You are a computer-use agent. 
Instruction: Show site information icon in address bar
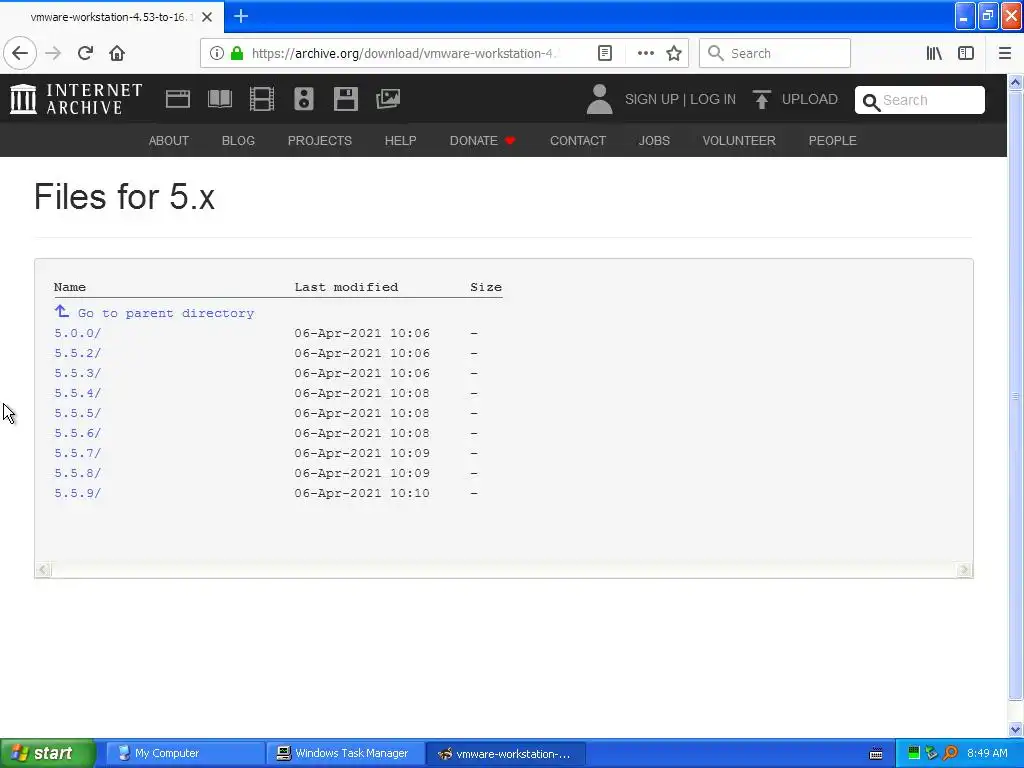coord(216,53)
